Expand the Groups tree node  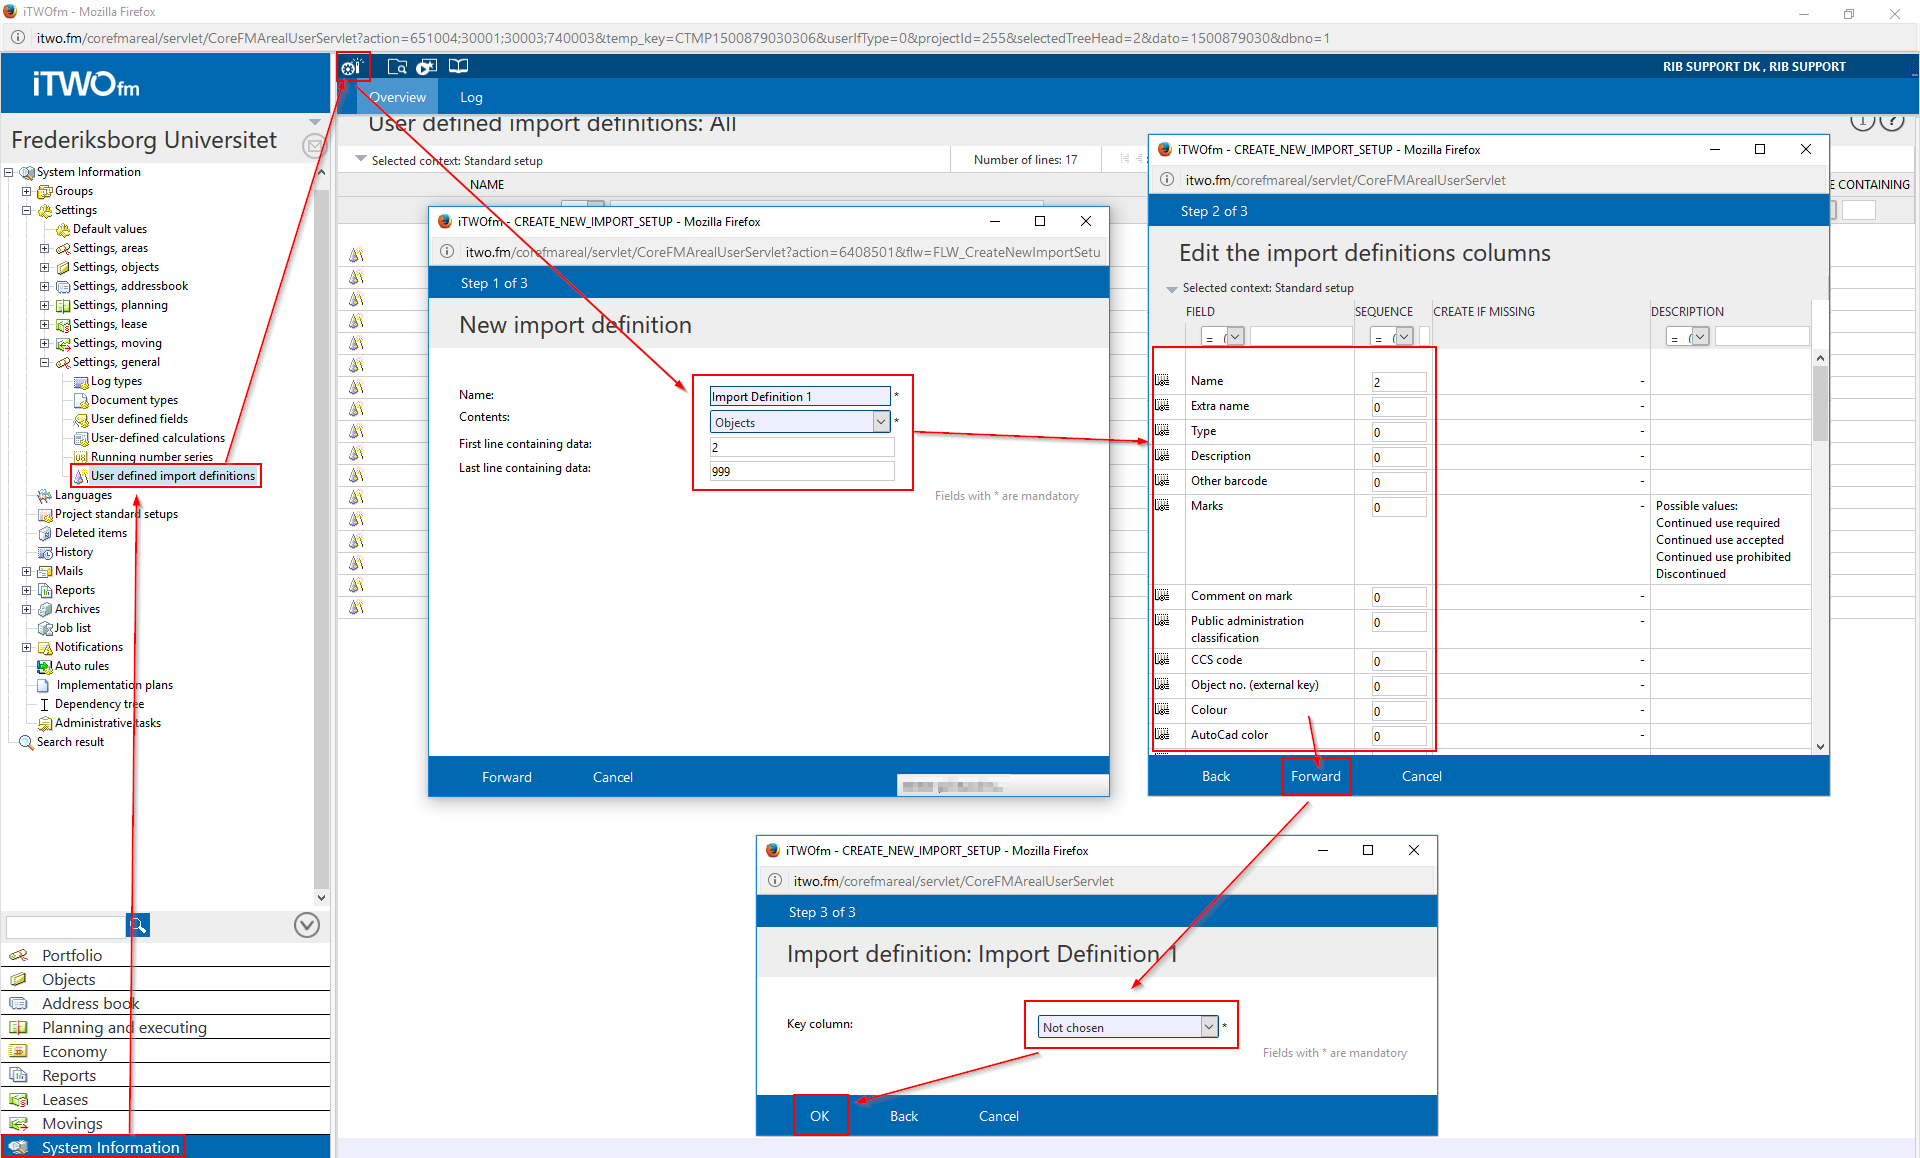pyautogui.click(x=27, y=191)
